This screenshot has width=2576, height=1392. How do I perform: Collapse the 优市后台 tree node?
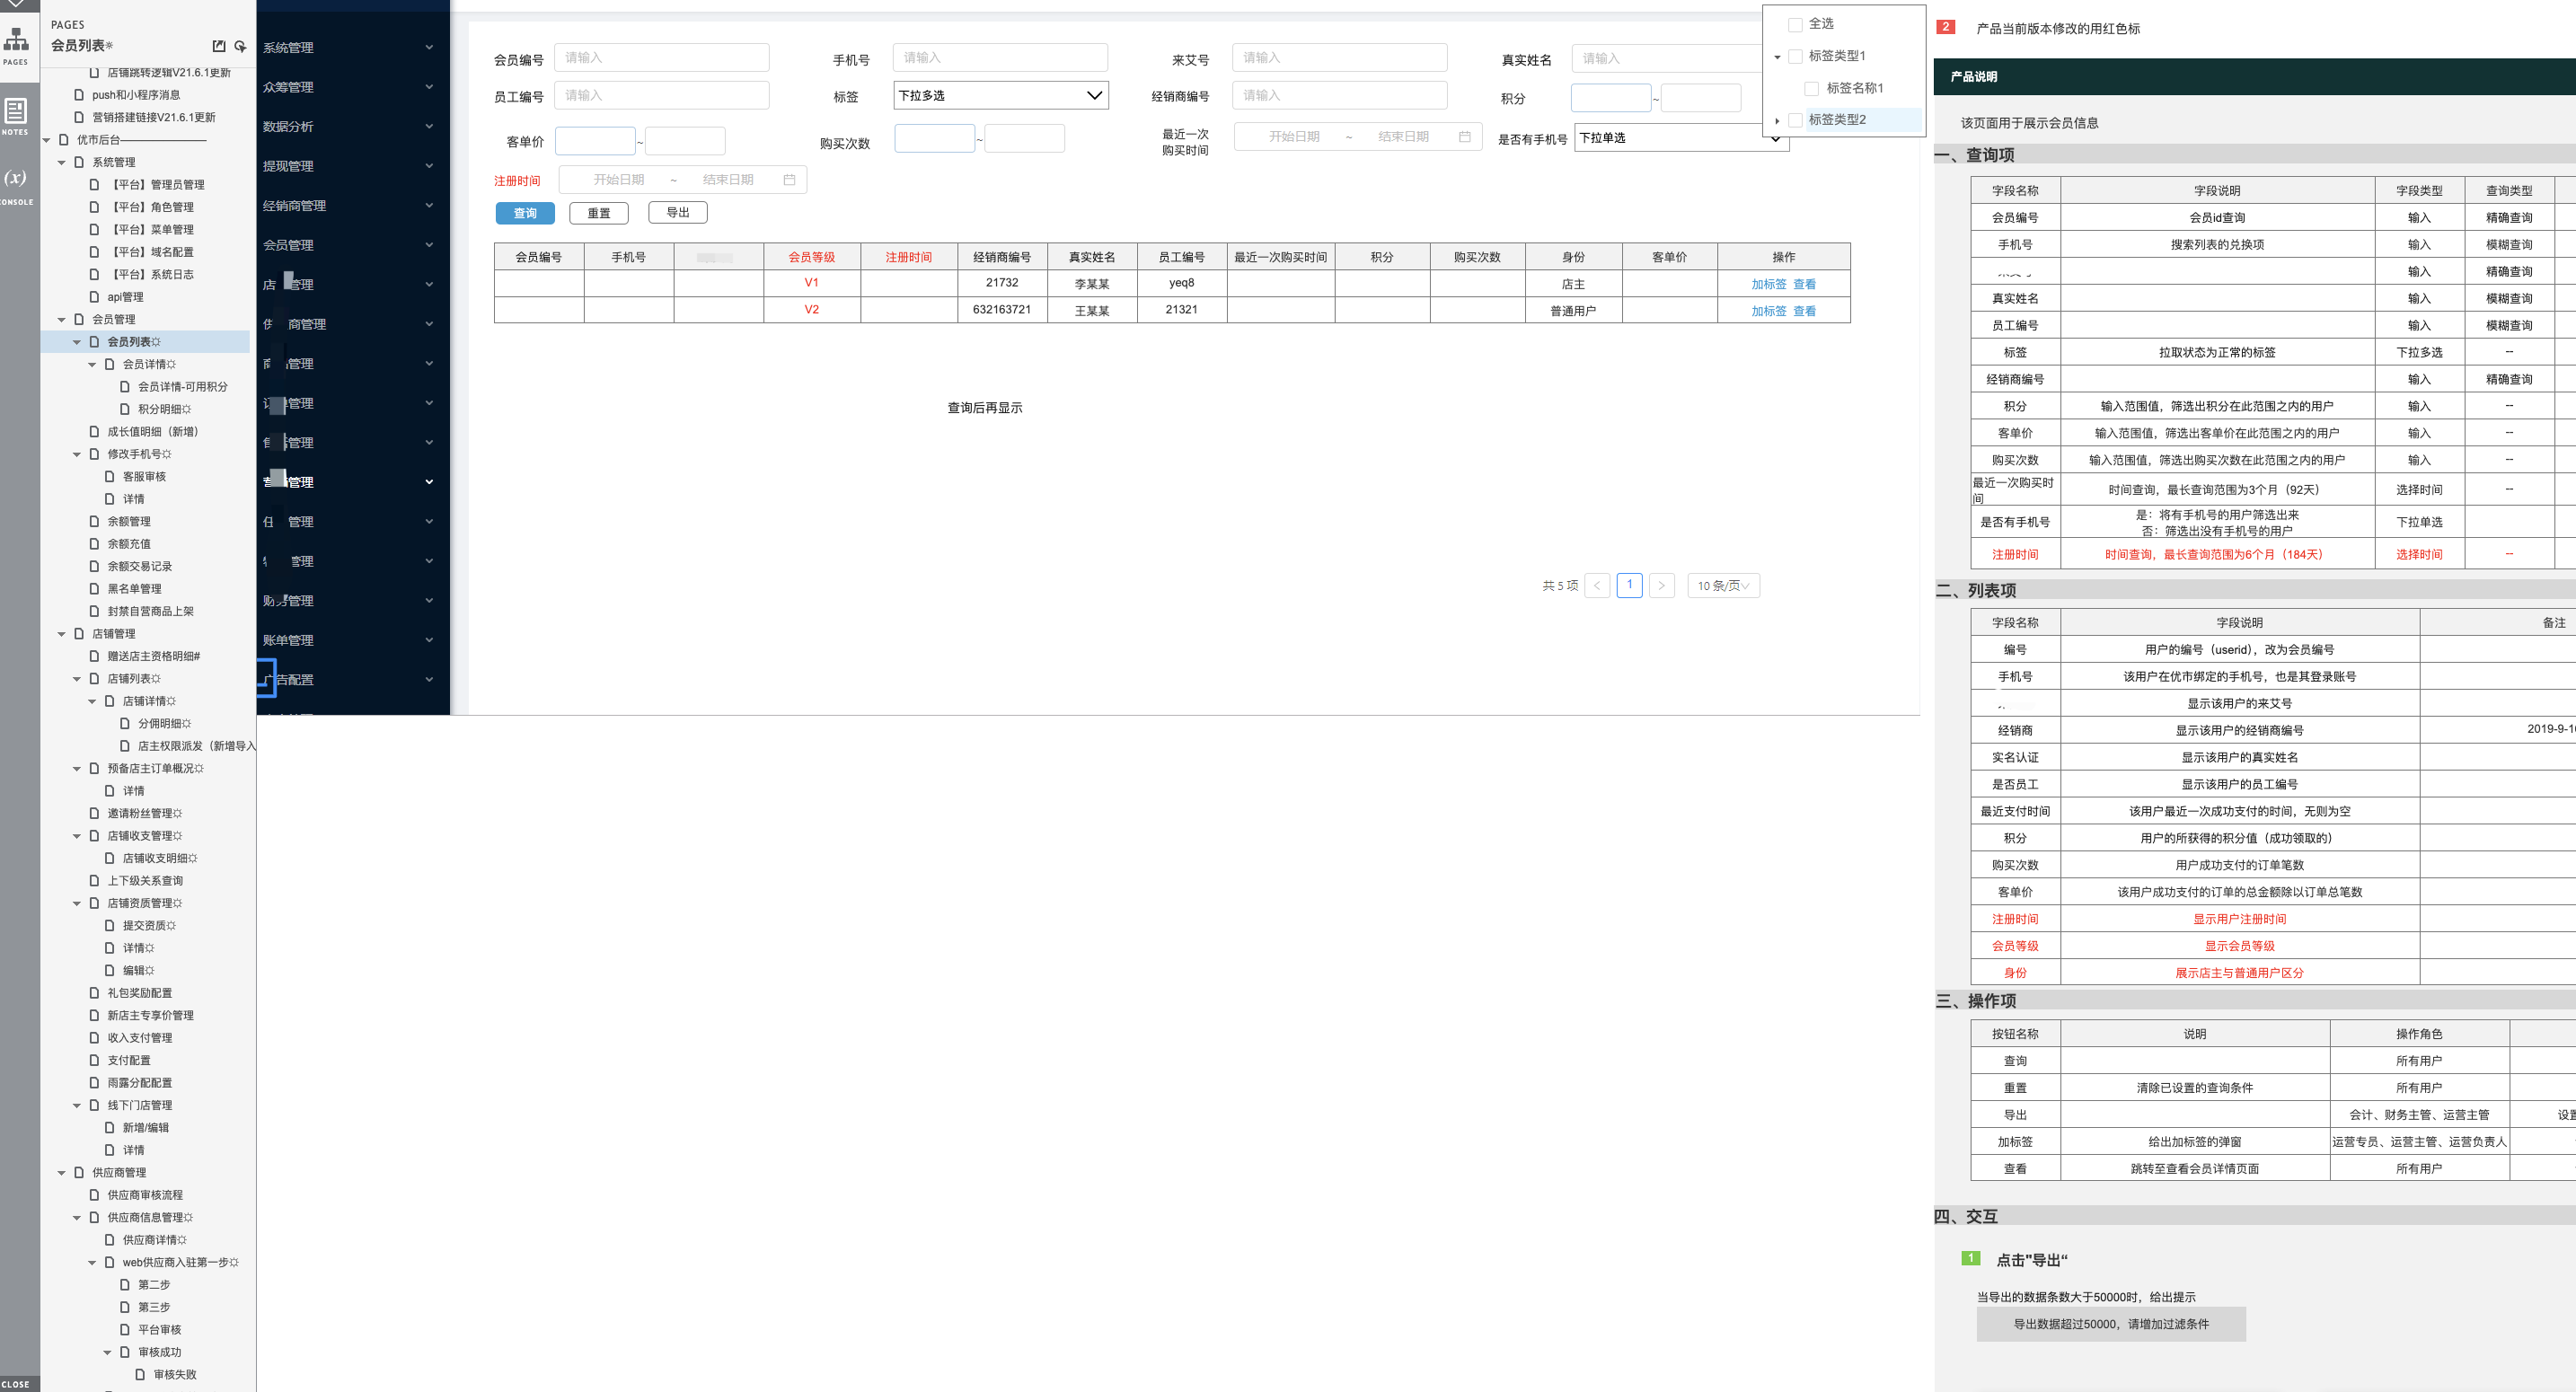pos(47,140)
